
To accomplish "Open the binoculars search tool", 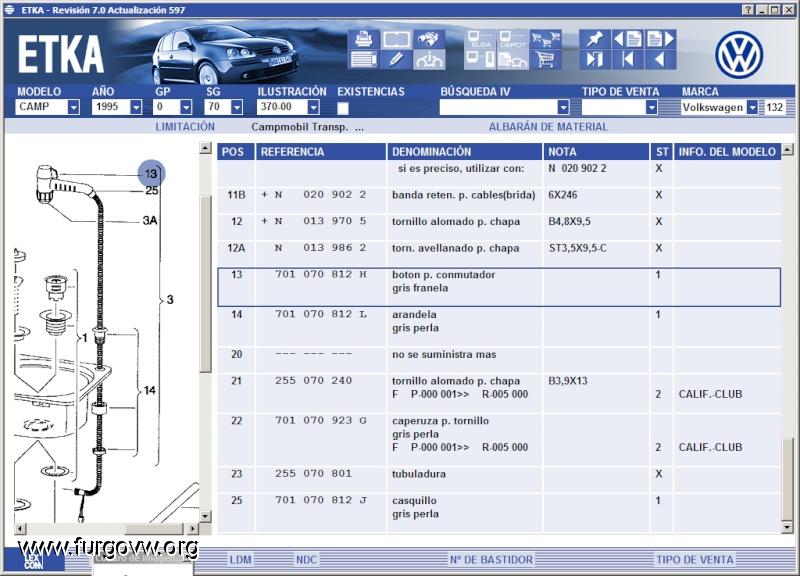I will [x=429, y=39].
